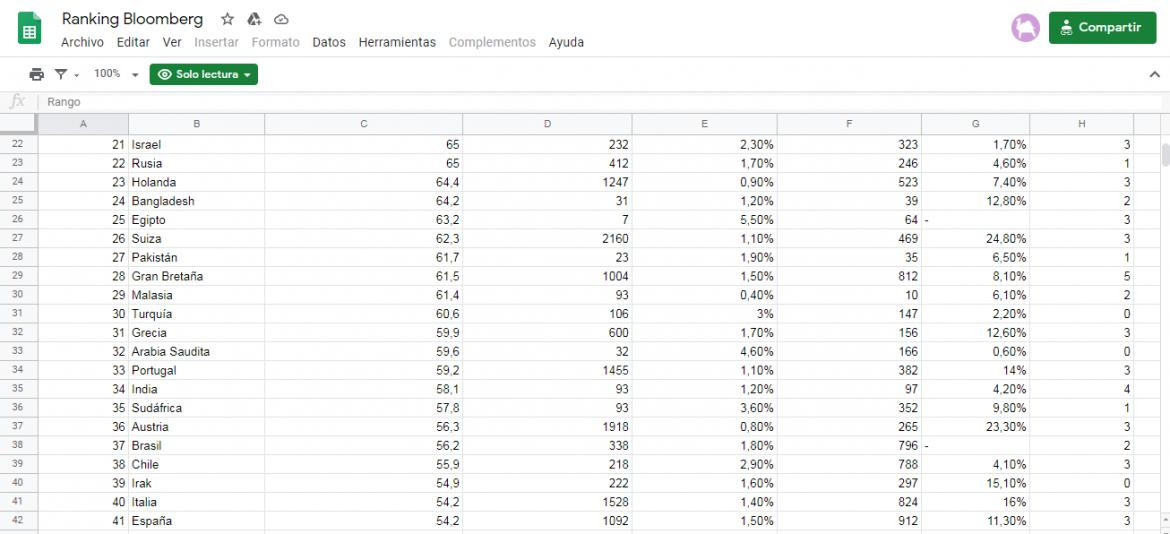
Task: Open the Datos menu
Action: [329, 43]
